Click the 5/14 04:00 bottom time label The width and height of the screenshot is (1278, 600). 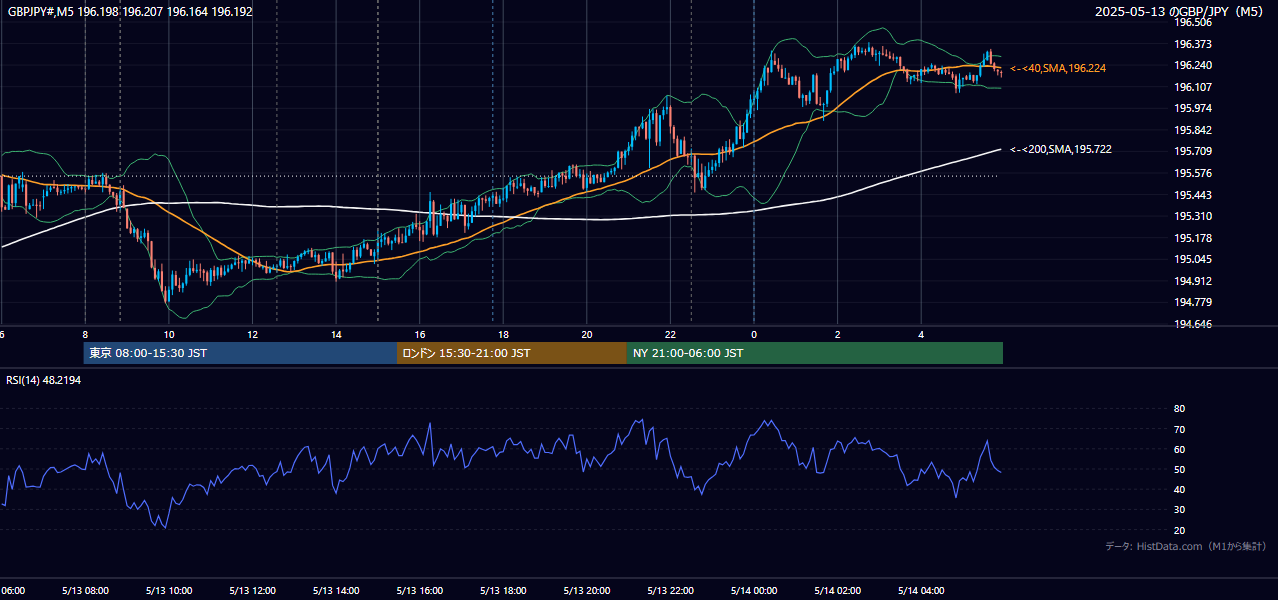pyautogui.click(x=921, y=591)
